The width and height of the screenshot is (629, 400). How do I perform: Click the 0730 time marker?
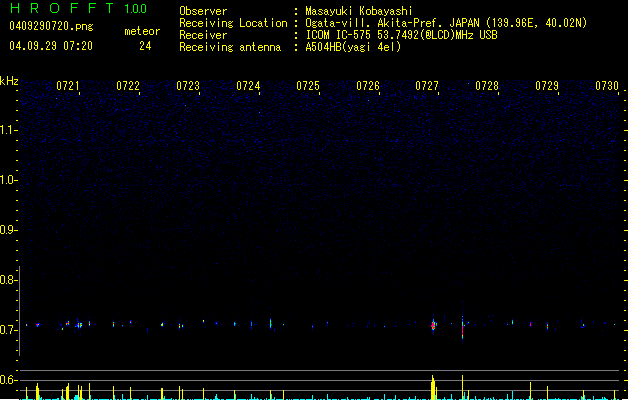607,86
